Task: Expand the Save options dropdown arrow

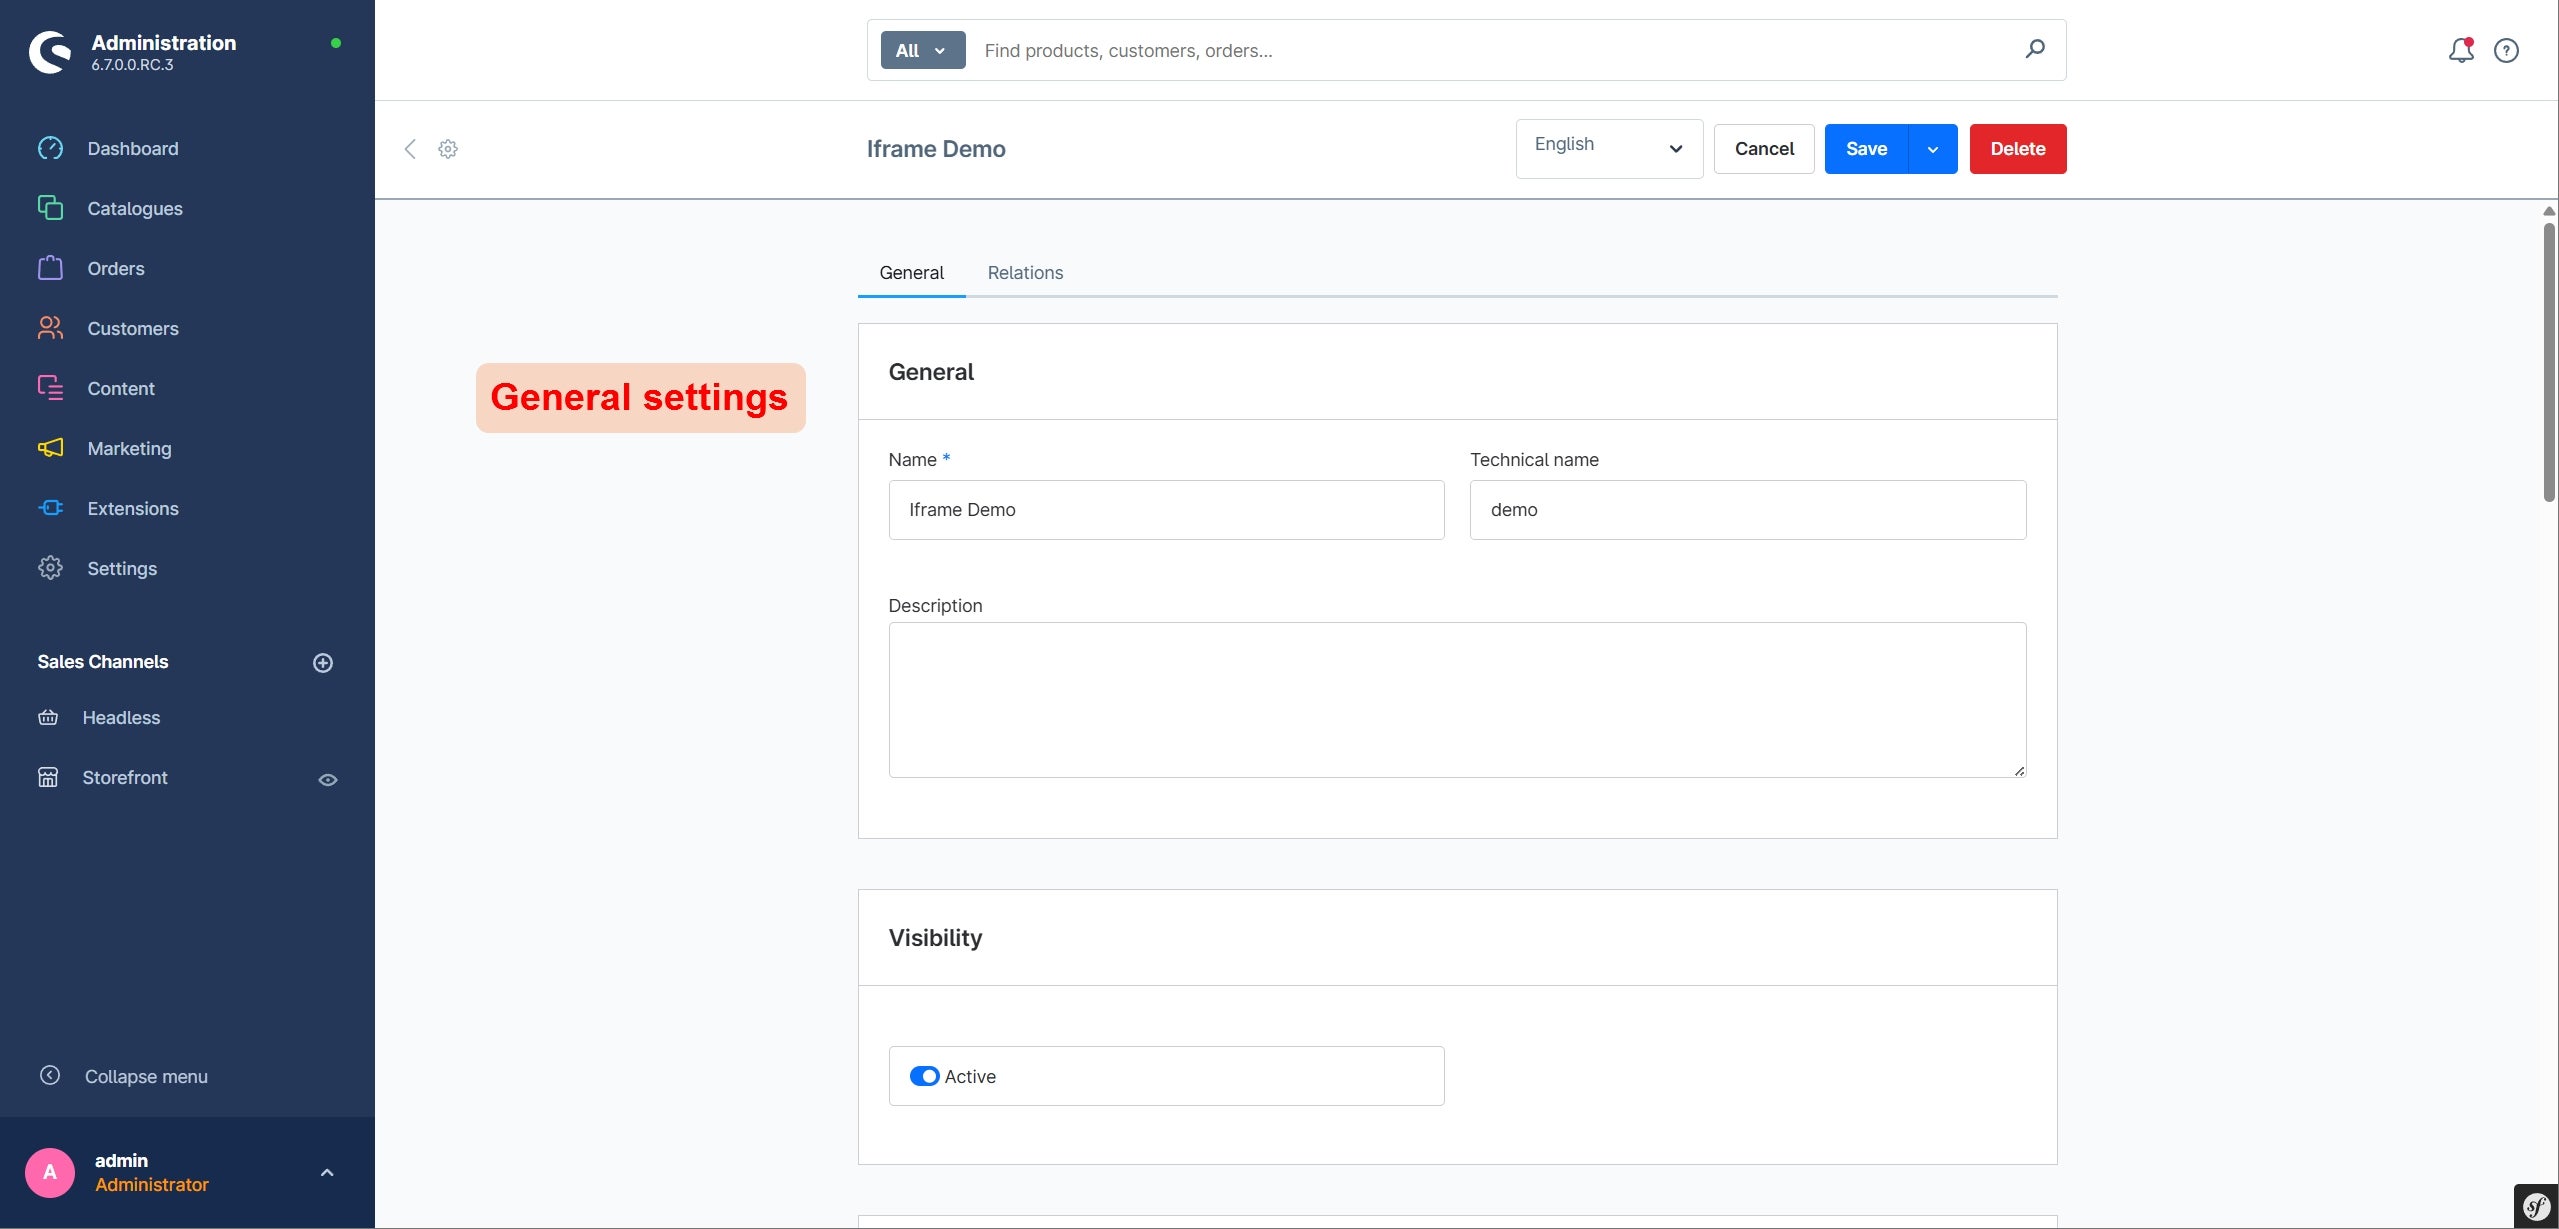Action: [x=1933, y=149]
